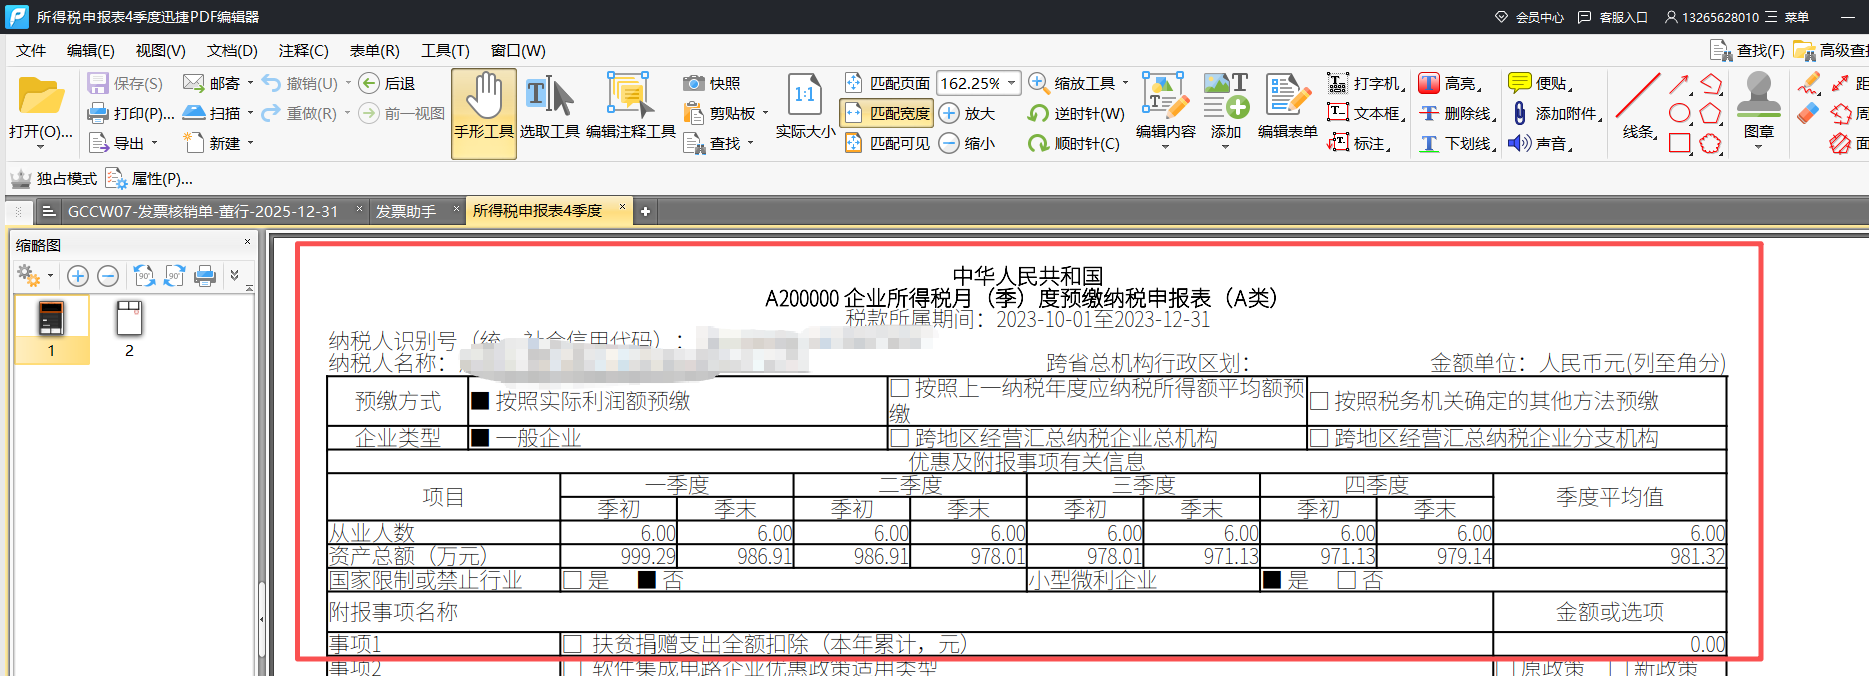This screenshot has height=676, width=1869.
Task: Check 扶贫捐赠支出全额扣除 checkbox
Action: 572,644
